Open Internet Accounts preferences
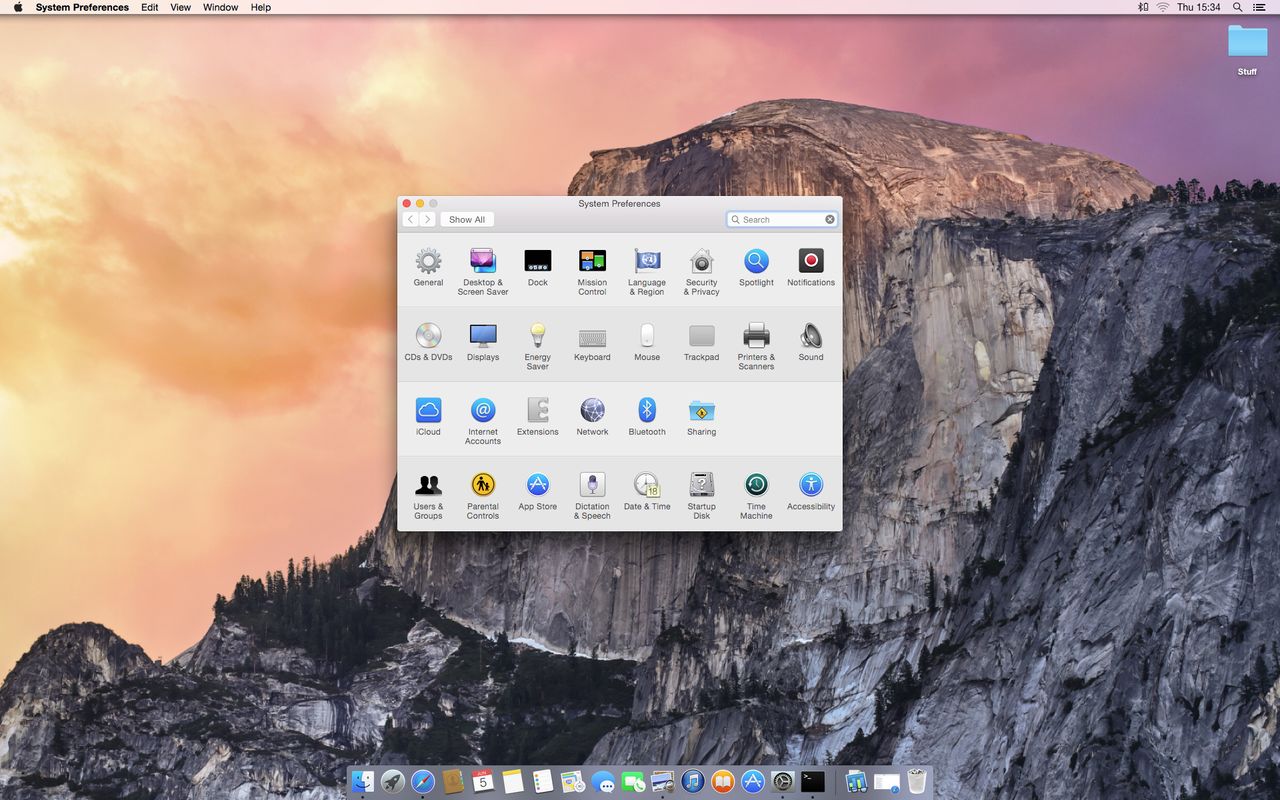This screenshot has width=1280, height=800. click(483, 421)
